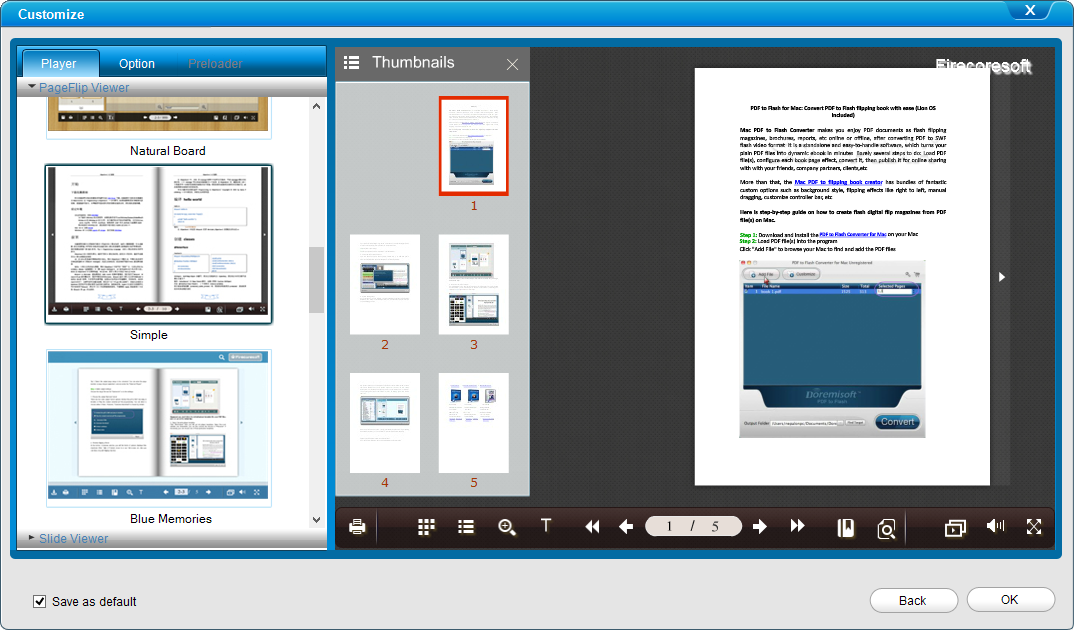This screenshot has height=630, width=1074.
Task: Click template list scrollbar up arrow
Action: click(316, 106)
